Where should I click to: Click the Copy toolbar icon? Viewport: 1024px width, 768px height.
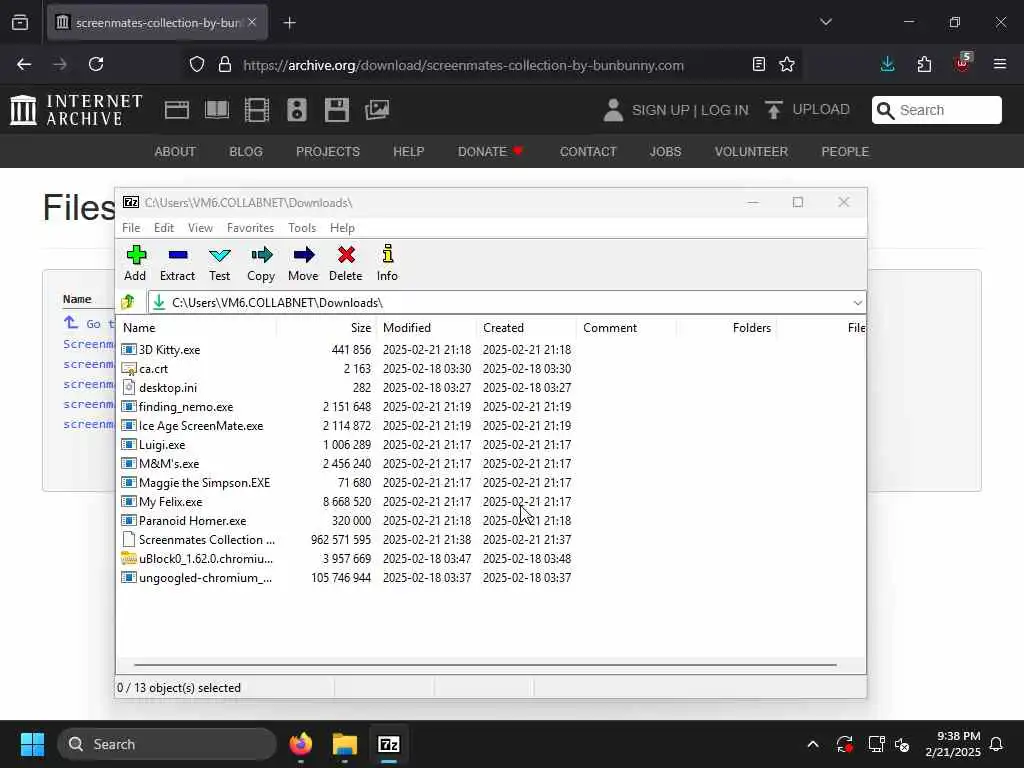coord(261,263)
